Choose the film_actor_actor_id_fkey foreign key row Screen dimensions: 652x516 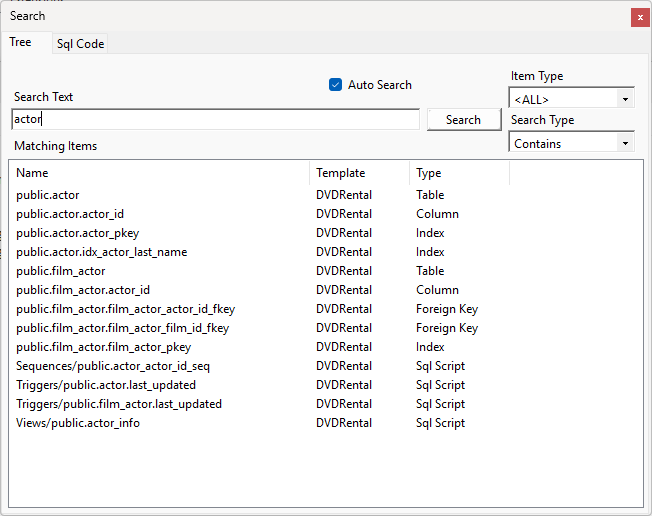pos(125,309)
